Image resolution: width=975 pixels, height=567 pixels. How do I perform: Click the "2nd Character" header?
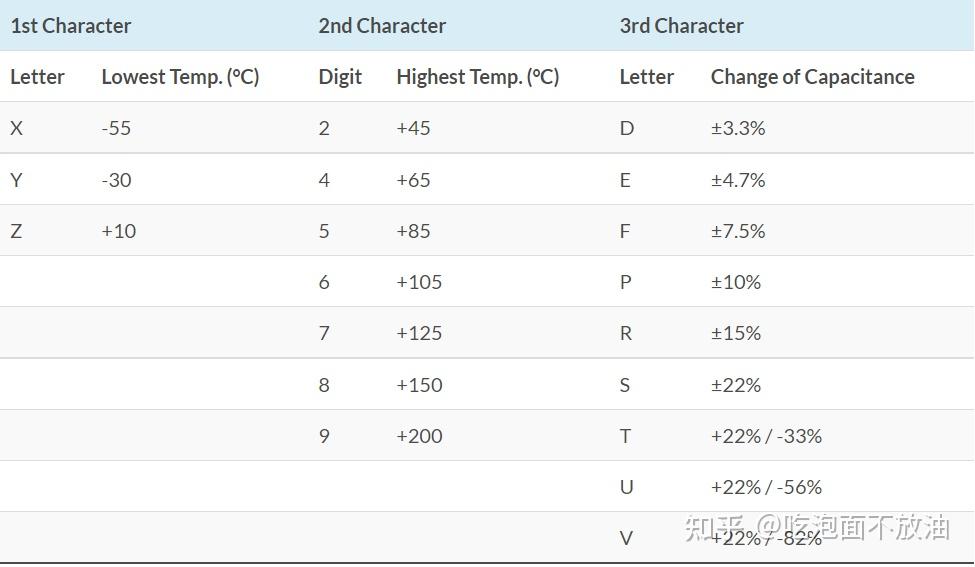[382, 26]
